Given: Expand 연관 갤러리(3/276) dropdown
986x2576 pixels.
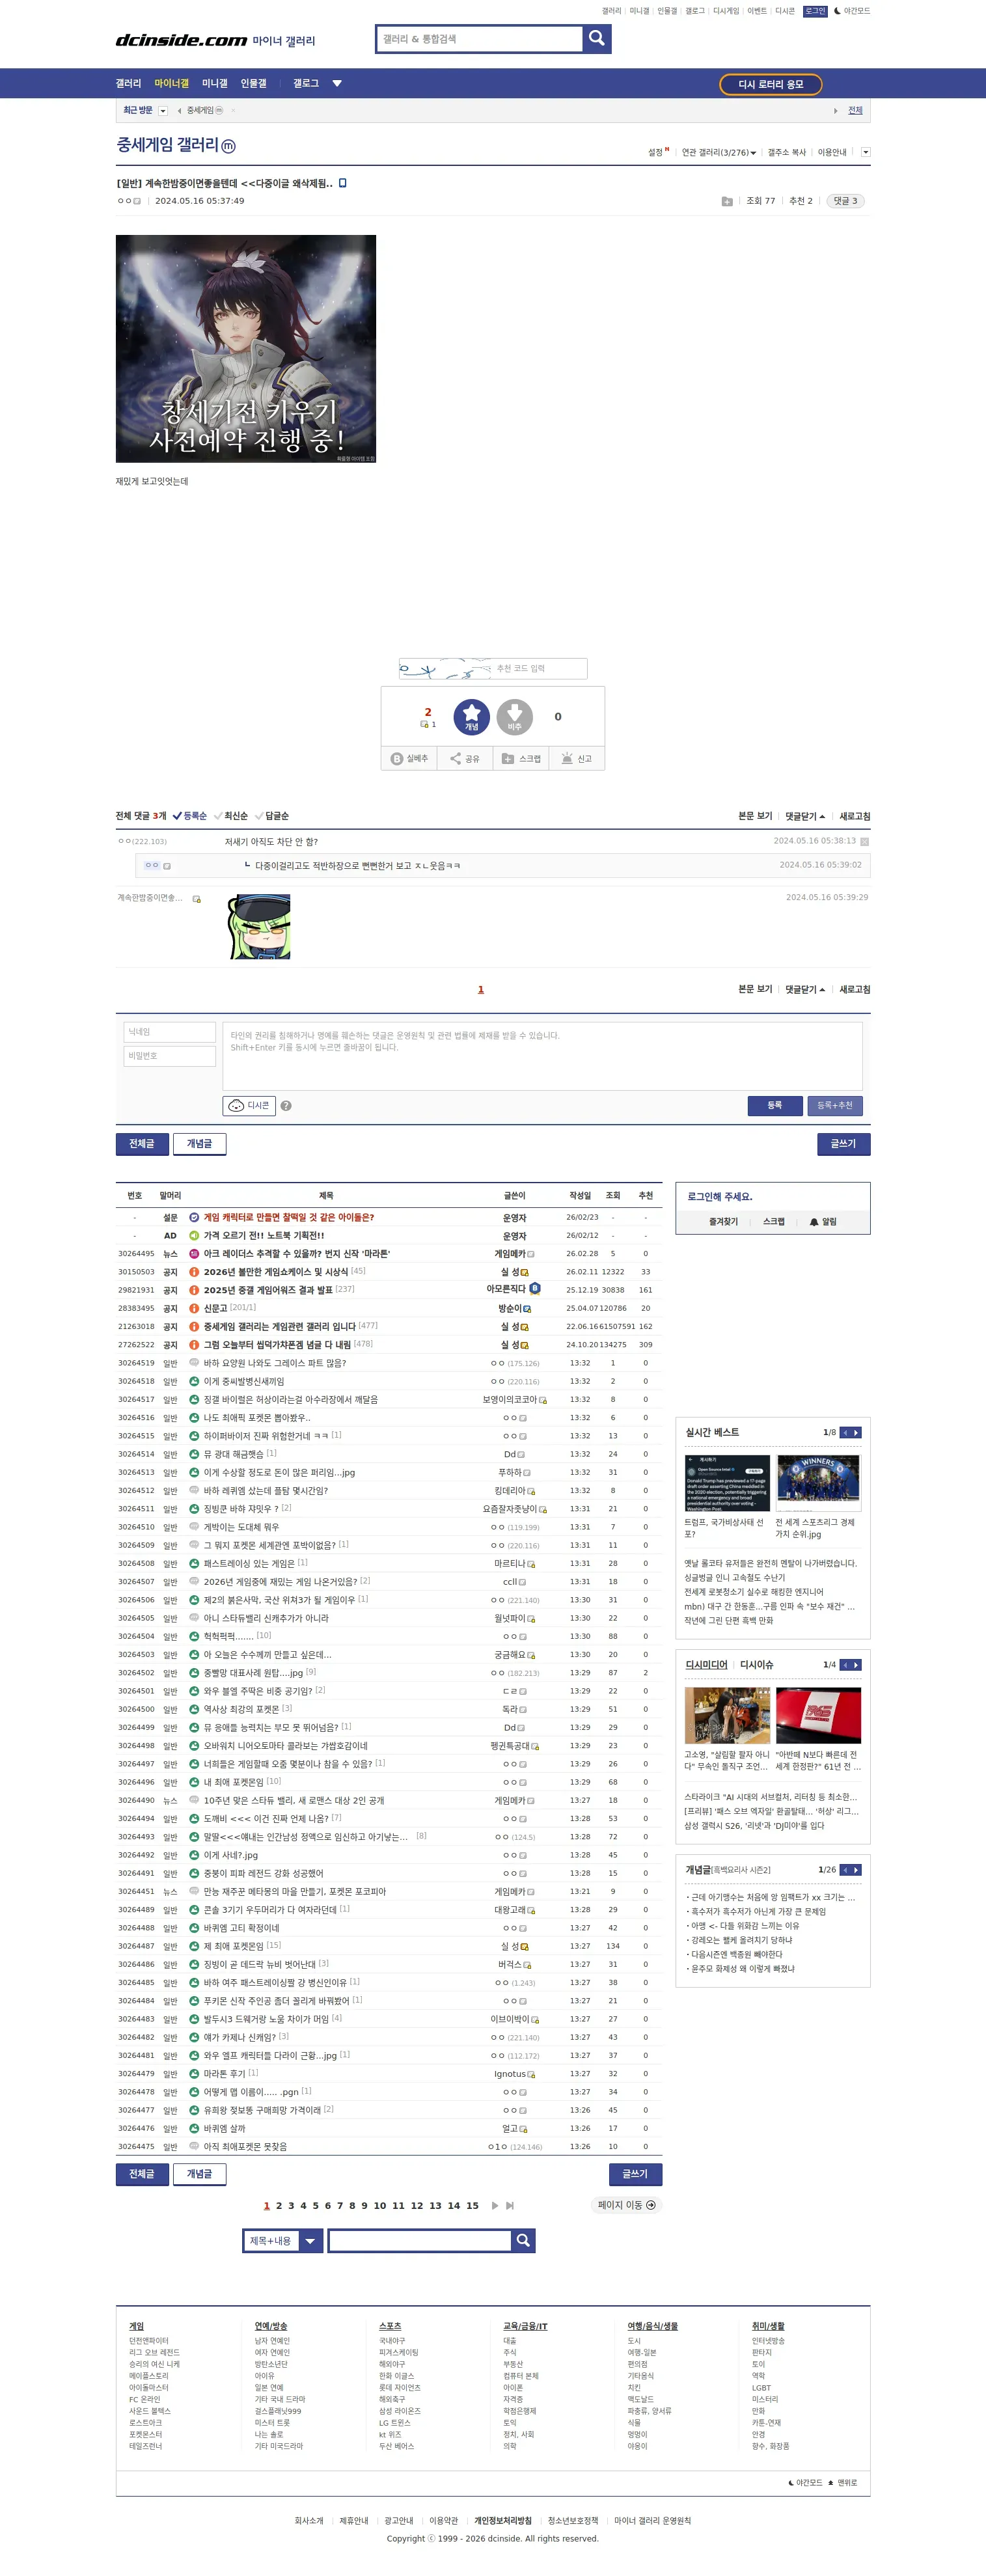Looking at the screenshot, I should coord(719,152).
